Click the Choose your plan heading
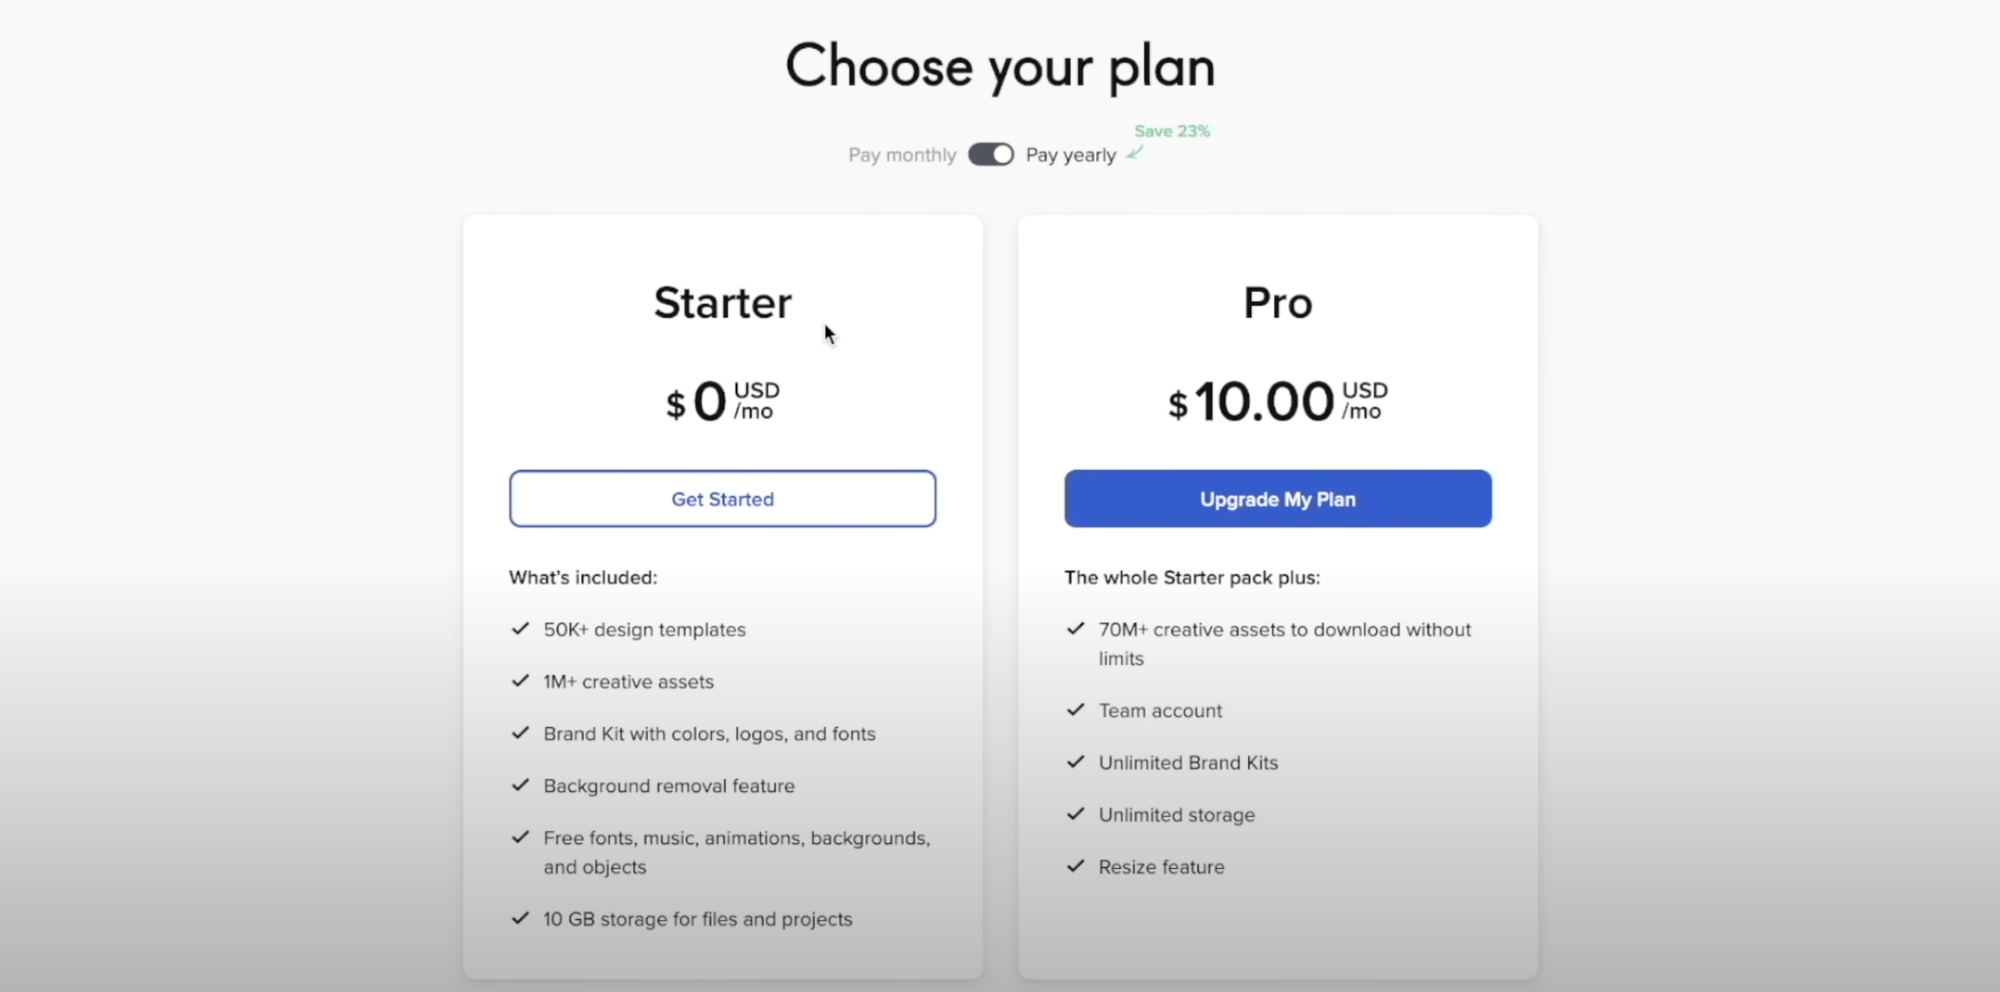 point(1000,65)
